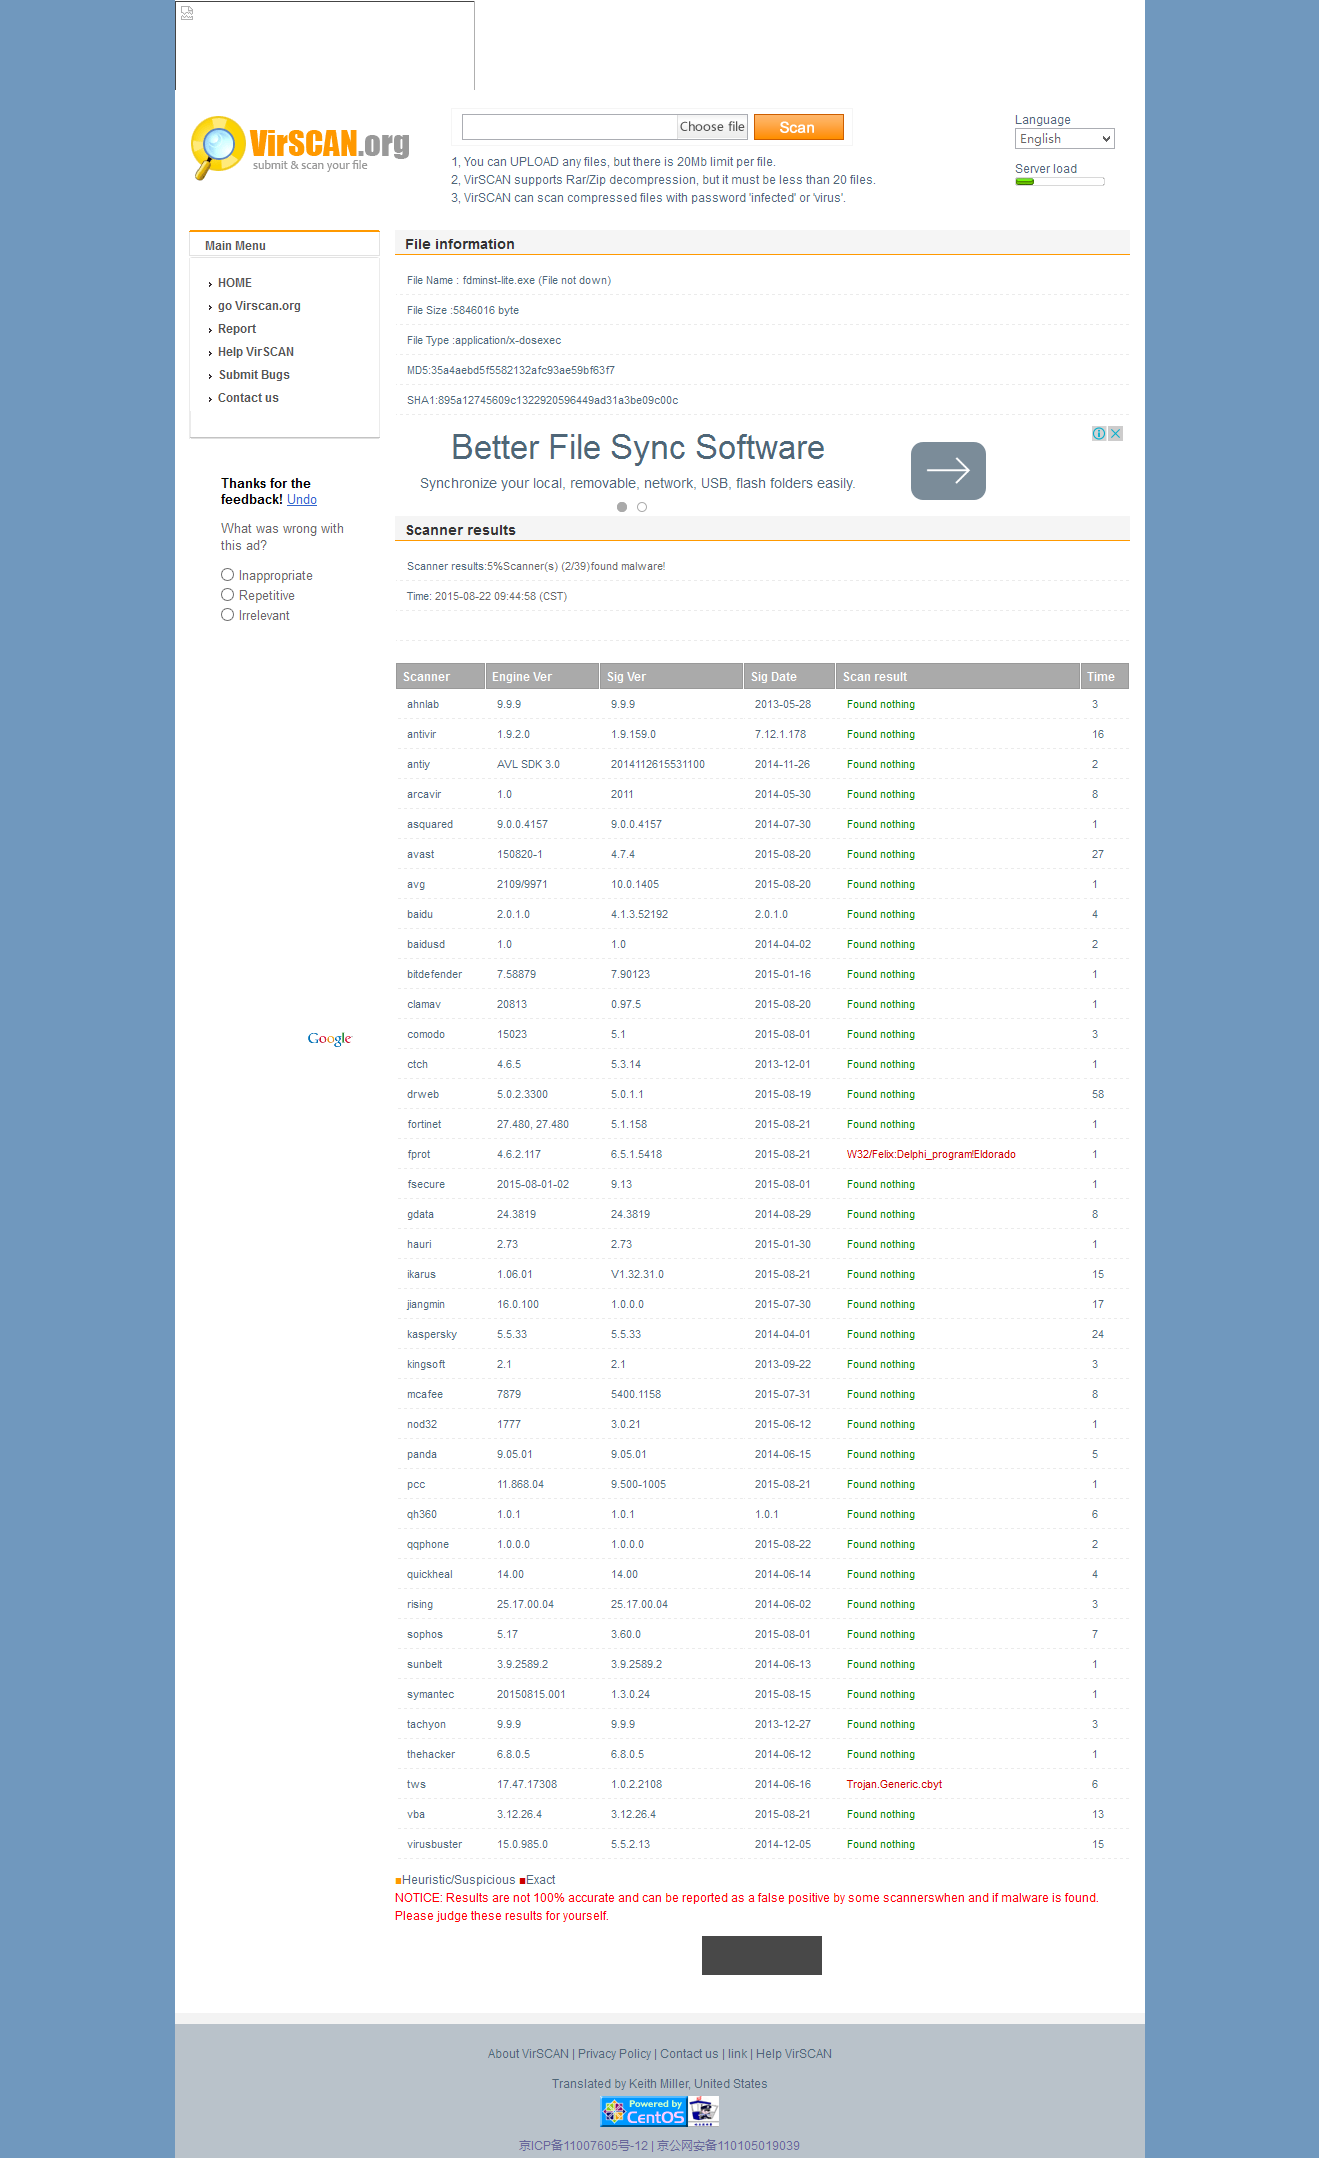Click the Trojan.Generic.cbyt result

894,1784
